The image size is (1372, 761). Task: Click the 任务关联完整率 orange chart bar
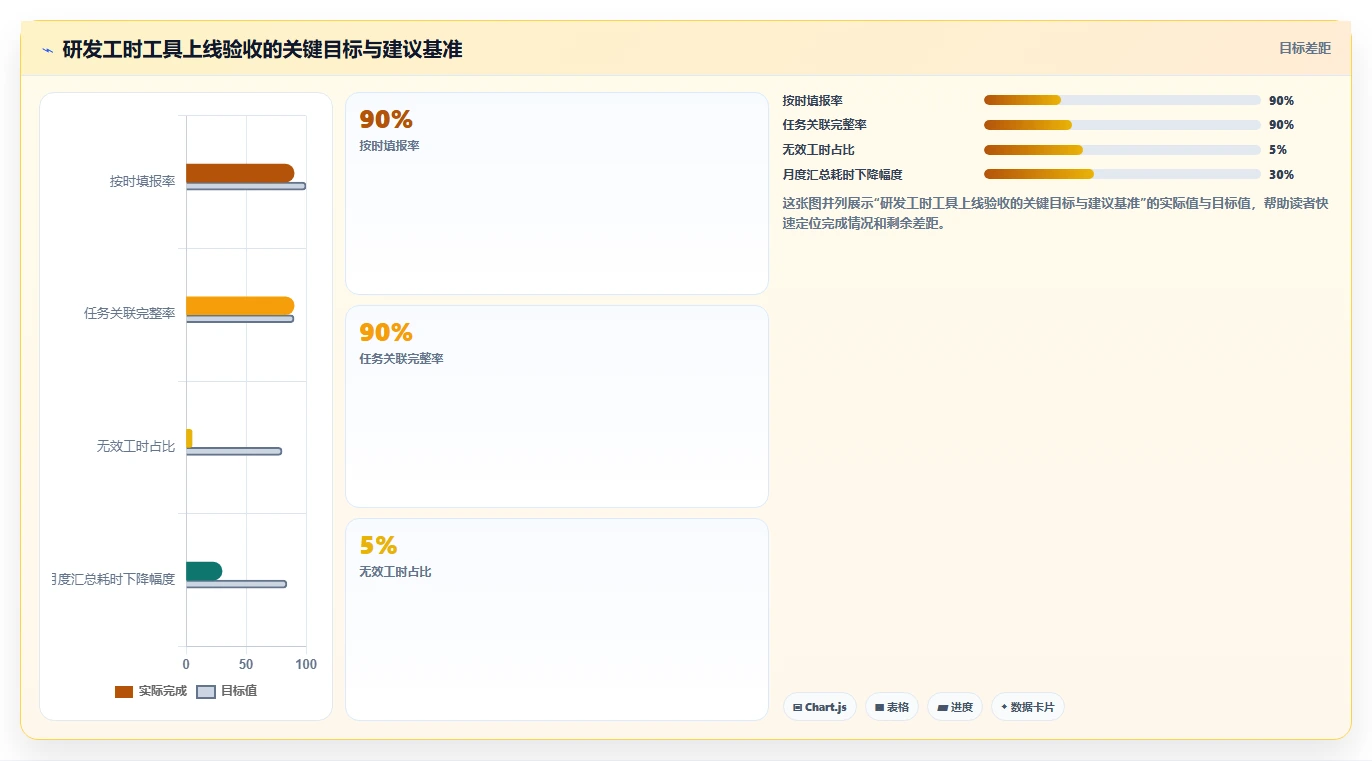coord(240,306)
